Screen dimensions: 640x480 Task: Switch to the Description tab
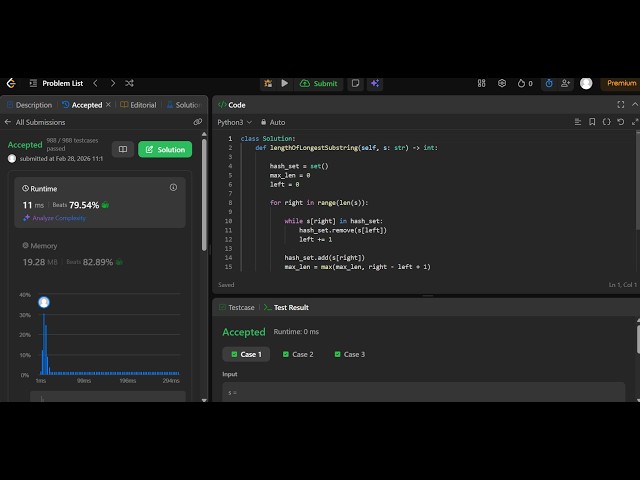pos(30,105)
